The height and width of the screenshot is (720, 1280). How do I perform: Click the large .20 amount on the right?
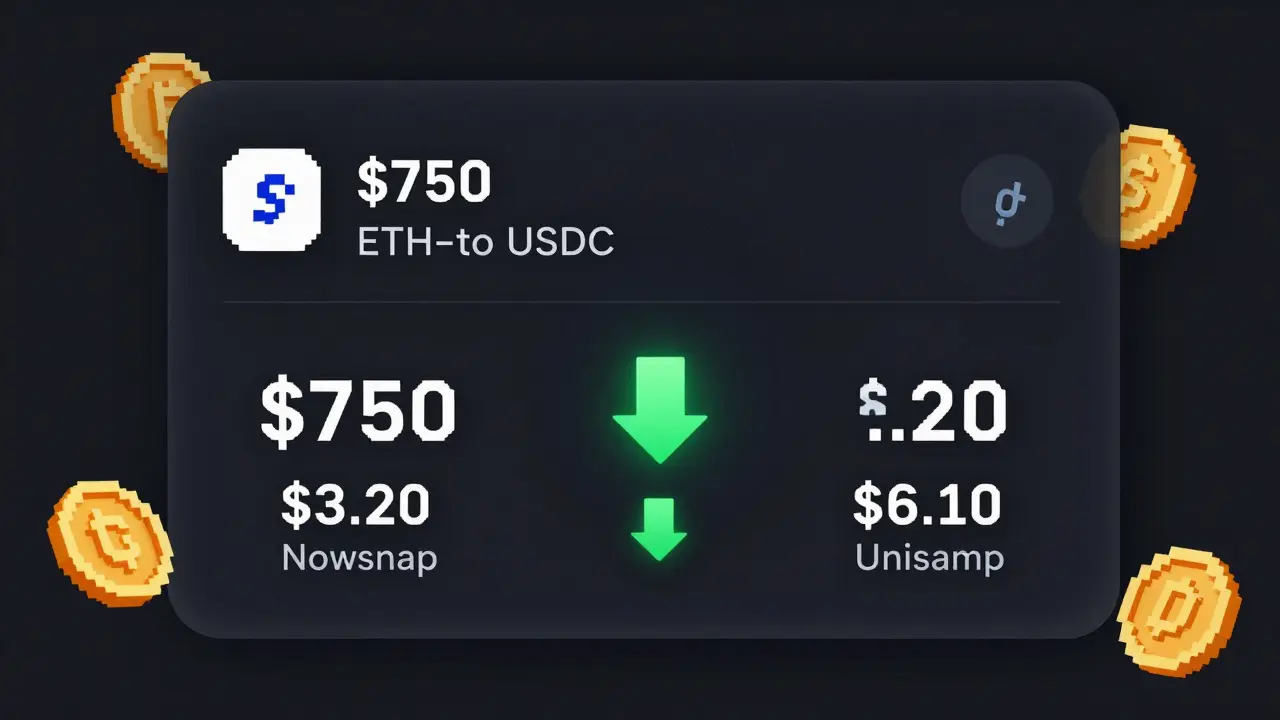point(948,411)
